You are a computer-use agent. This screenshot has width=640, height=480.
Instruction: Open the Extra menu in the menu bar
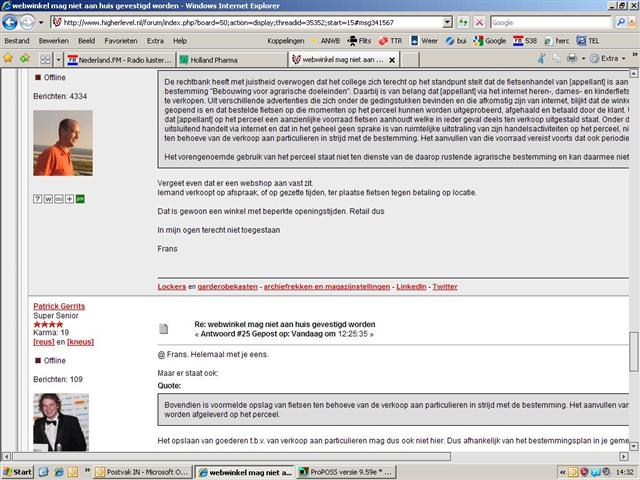point(155,41)
